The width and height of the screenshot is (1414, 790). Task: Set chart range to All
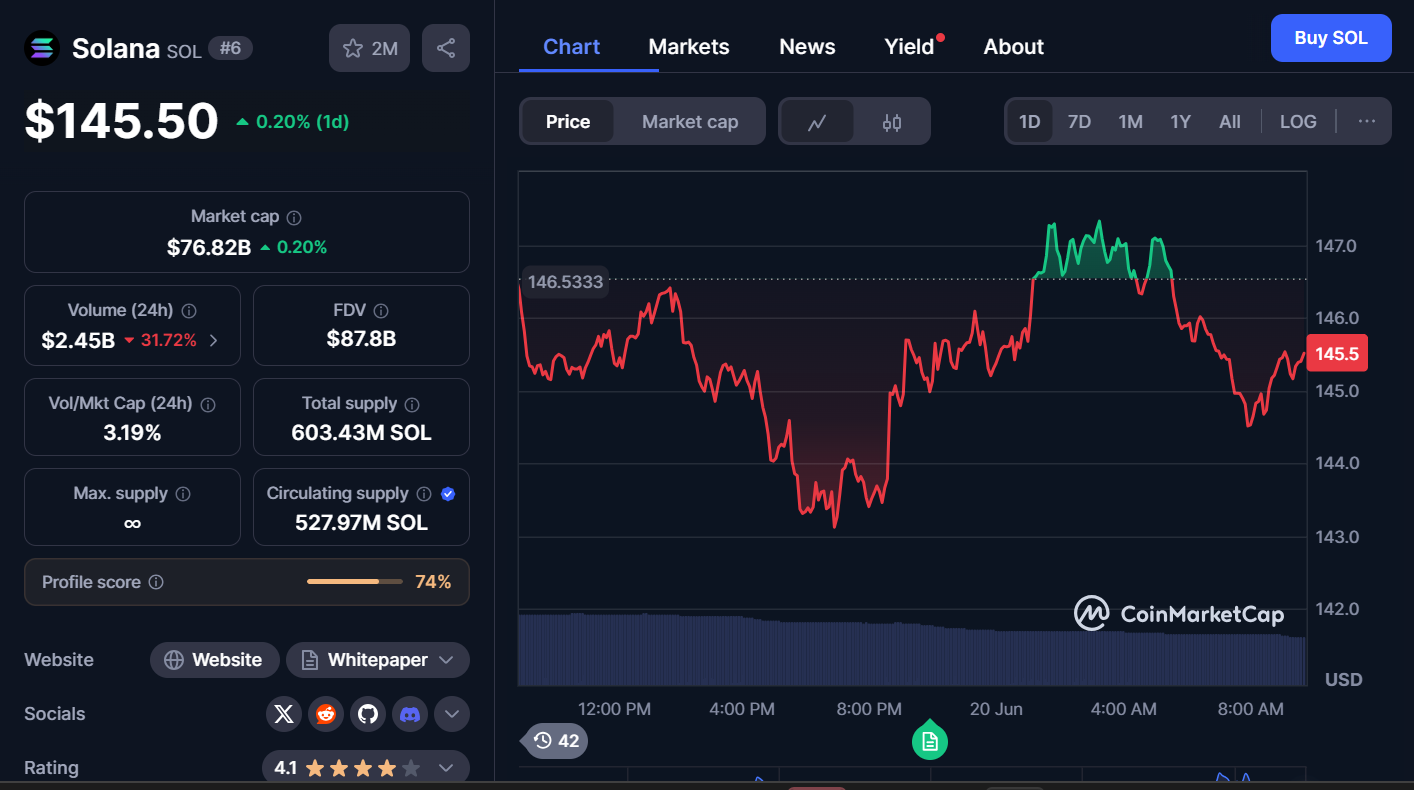pyautogui.click(x=1230, y=122)
